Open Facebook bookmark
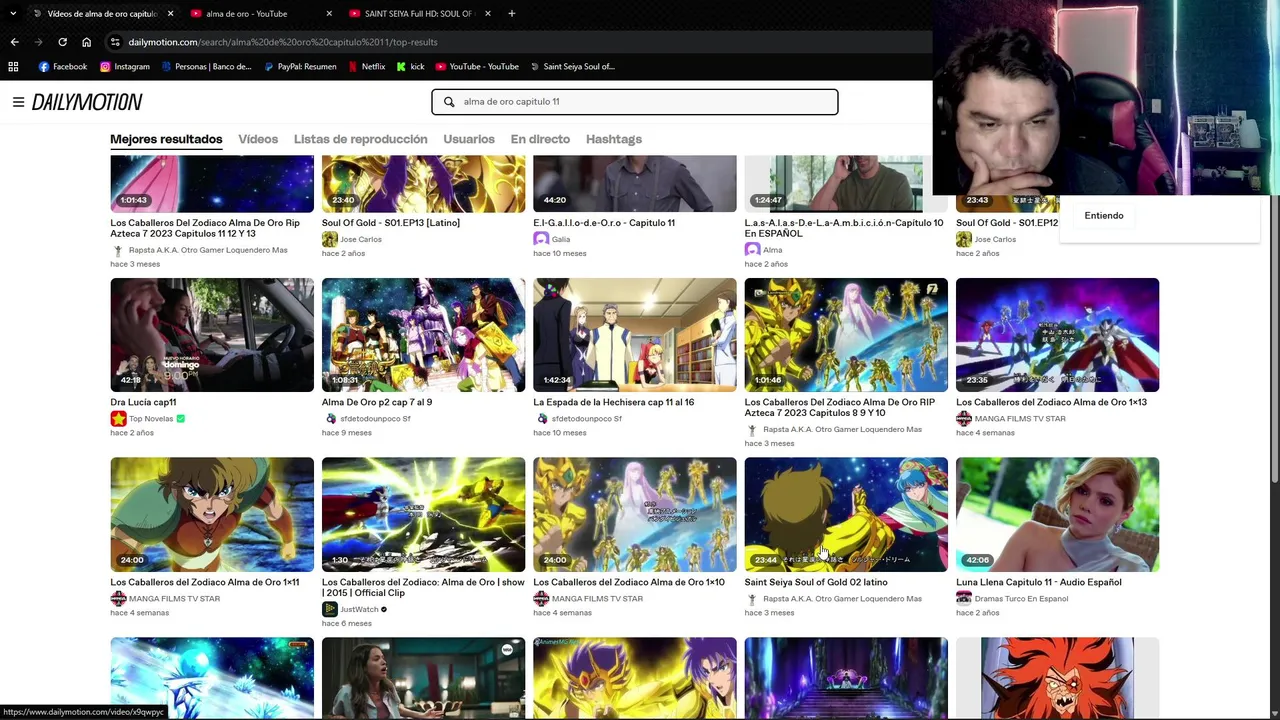This screenshot has height=720, width=1280. pyautogui.click(x=63, y=67)
